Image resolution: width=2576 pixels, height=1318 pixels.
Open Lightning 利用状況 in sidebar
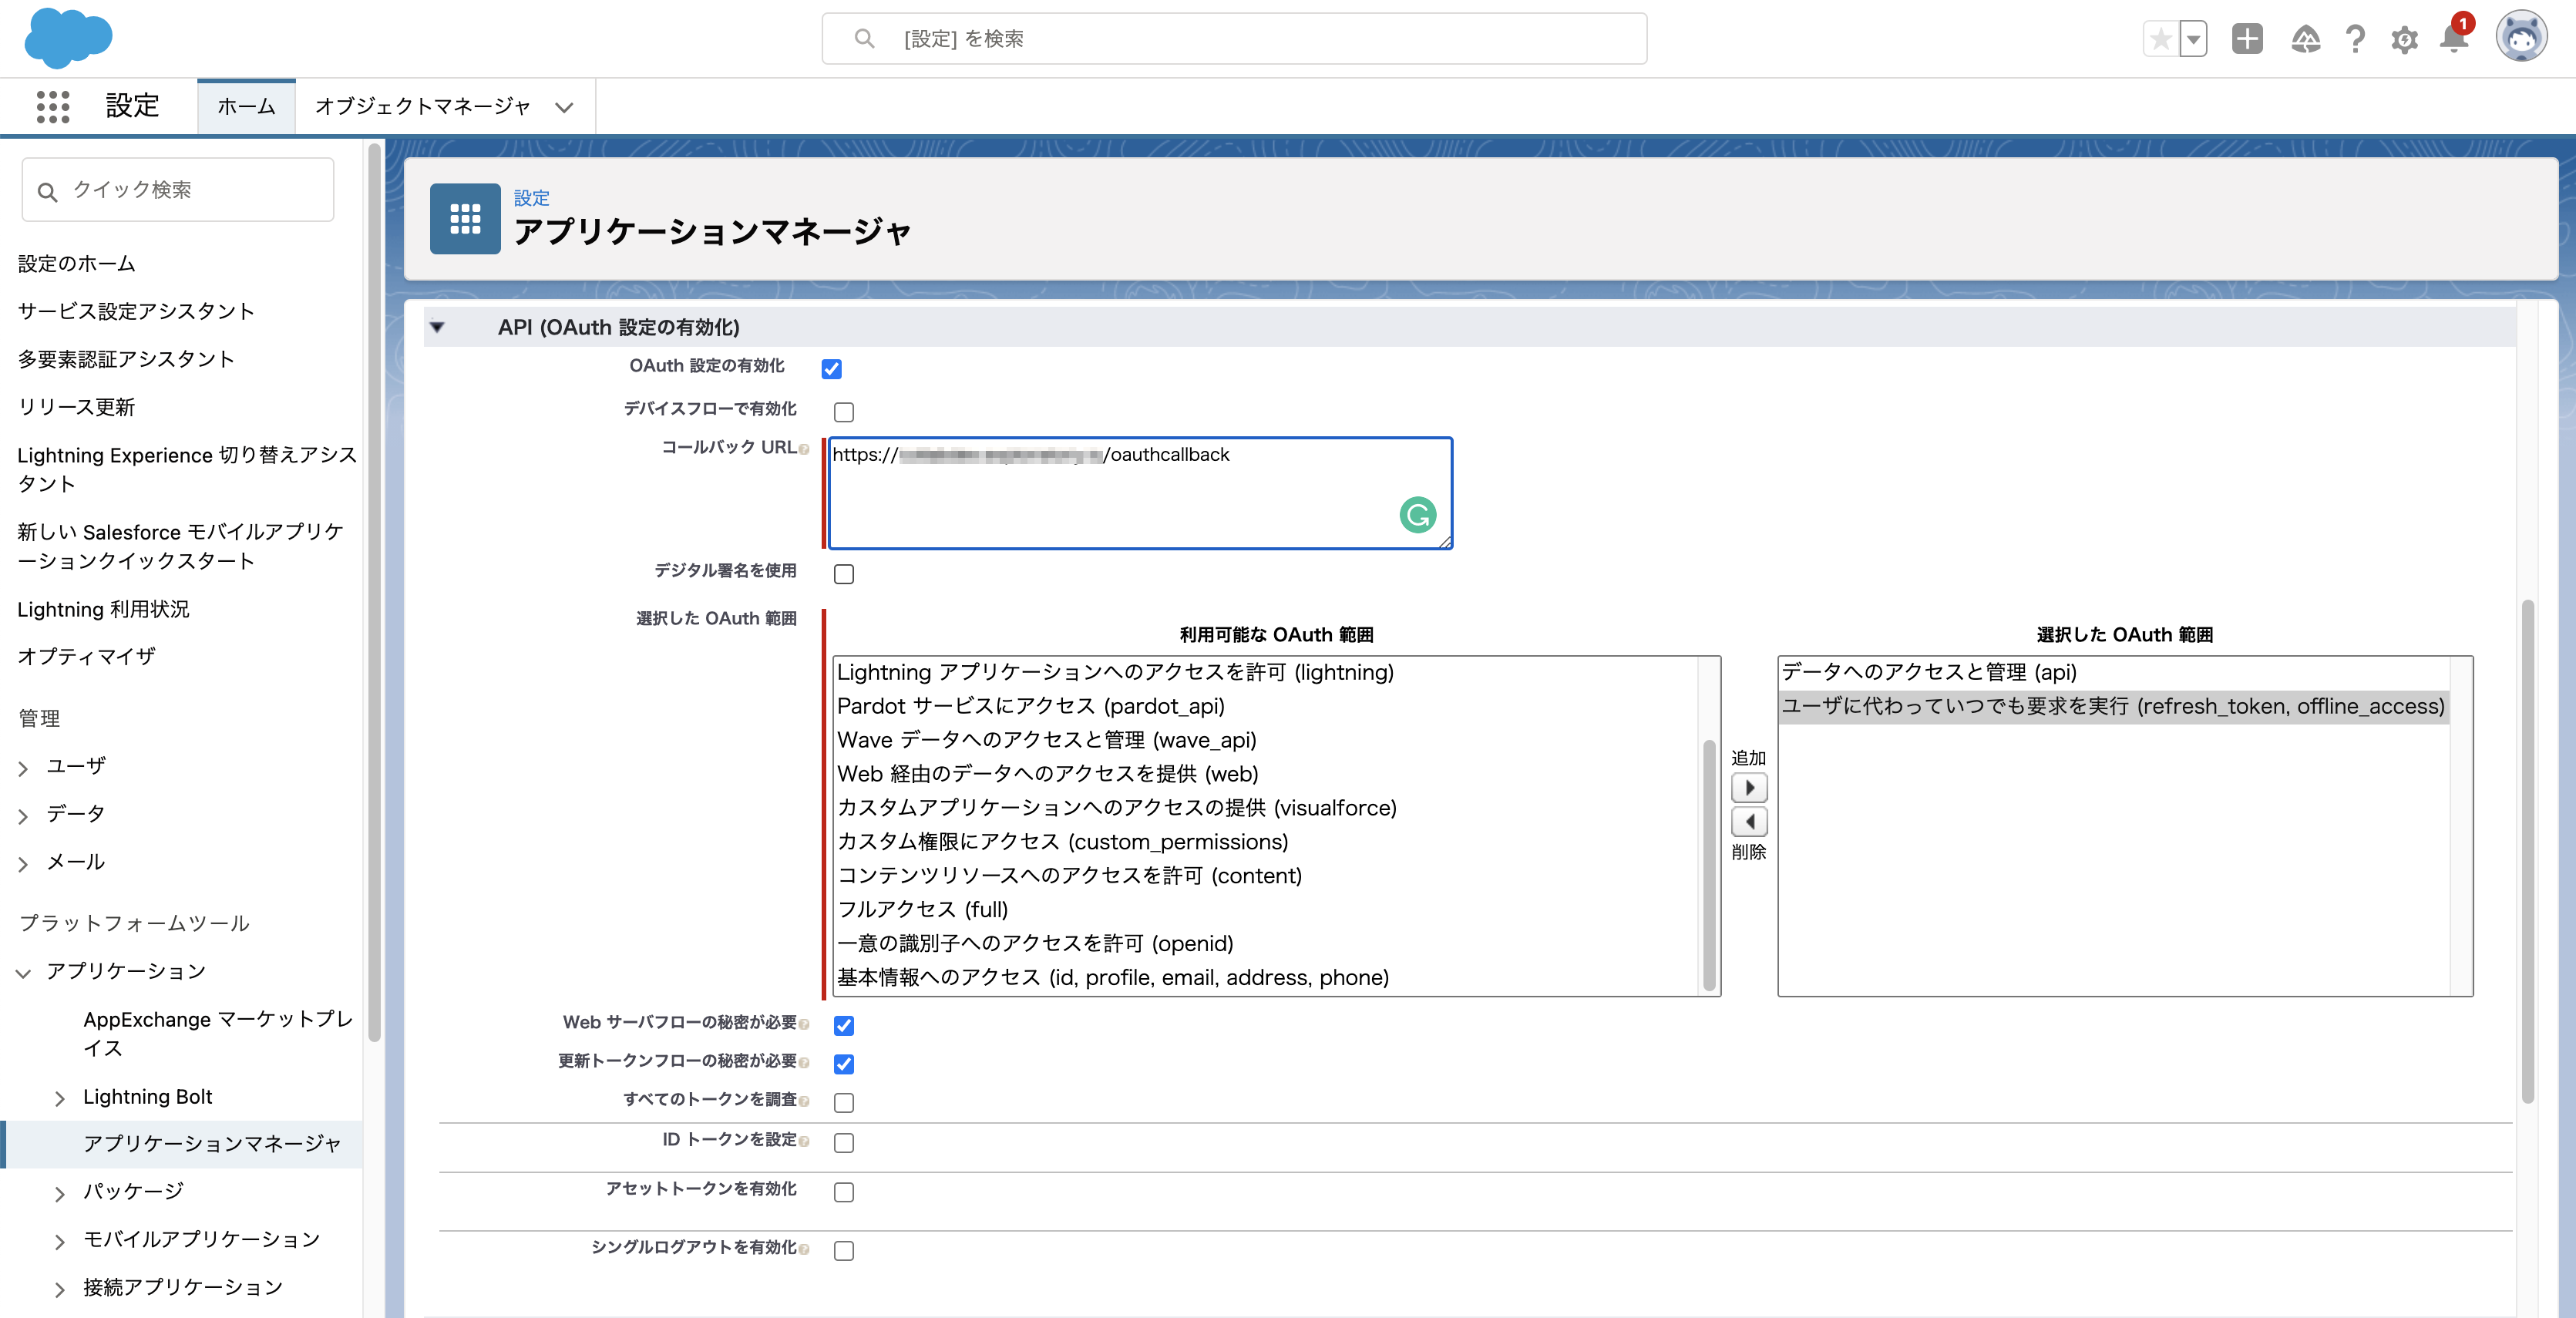click(x=103, y=610)
